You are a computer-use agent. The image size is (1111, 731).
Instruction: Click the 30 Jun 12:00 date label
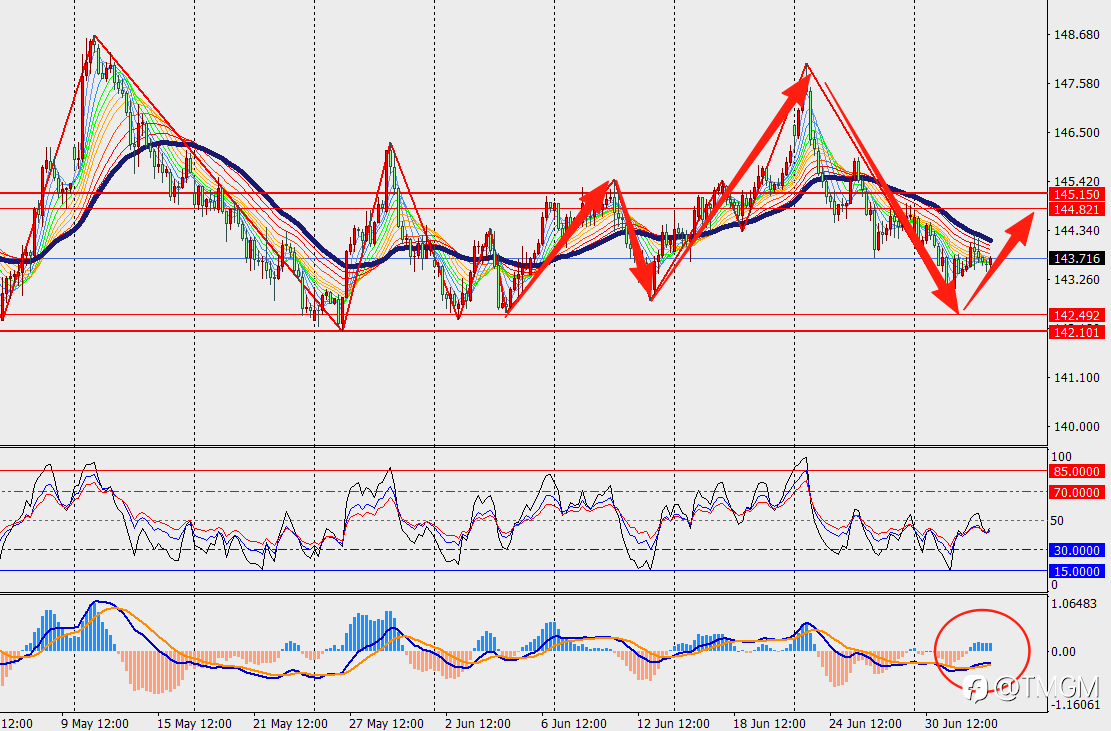961,723
